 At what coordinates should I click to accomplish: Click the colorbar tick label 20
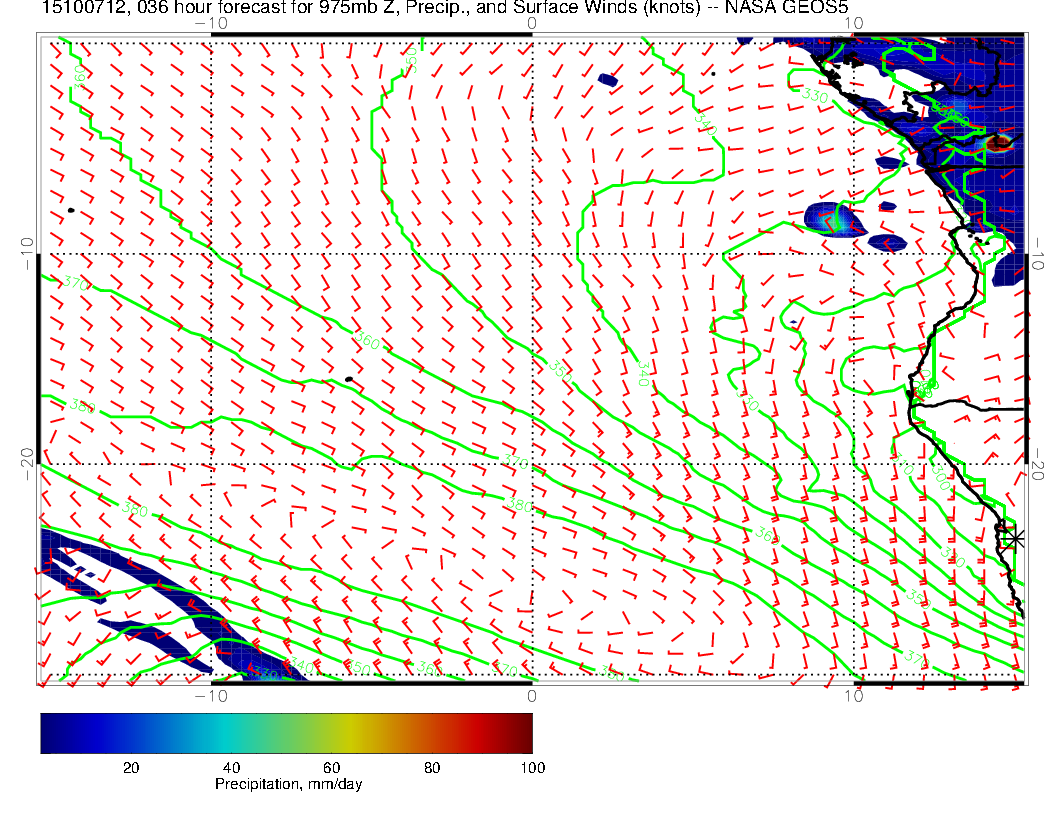(131, 768)
